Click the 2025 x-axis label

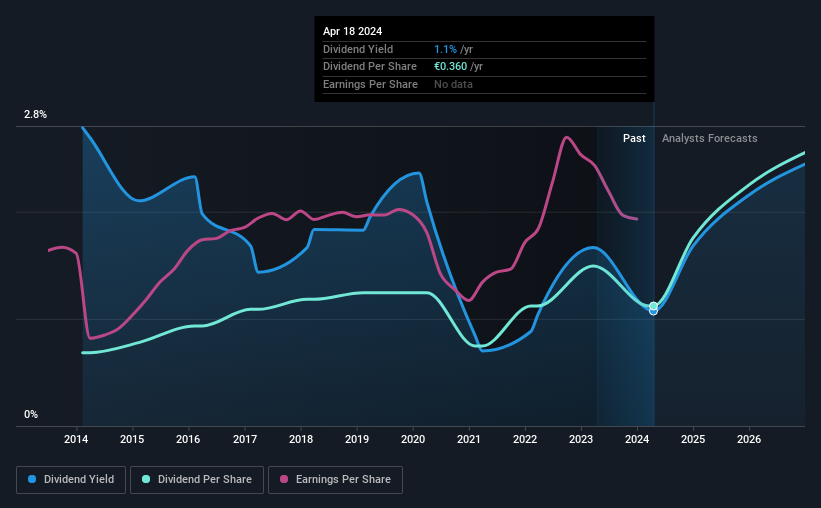pos(693,439)
